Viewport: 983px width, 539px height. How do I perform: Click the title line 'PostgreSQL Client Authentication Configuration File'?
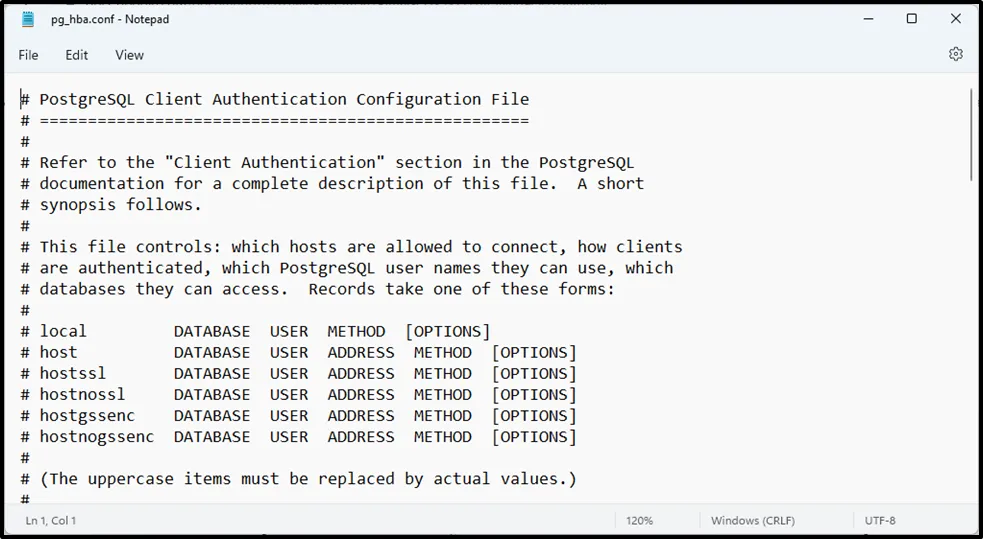[283, 100]
